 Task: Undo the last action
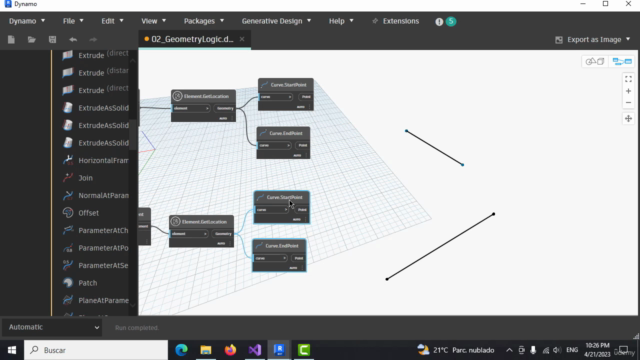73,40
